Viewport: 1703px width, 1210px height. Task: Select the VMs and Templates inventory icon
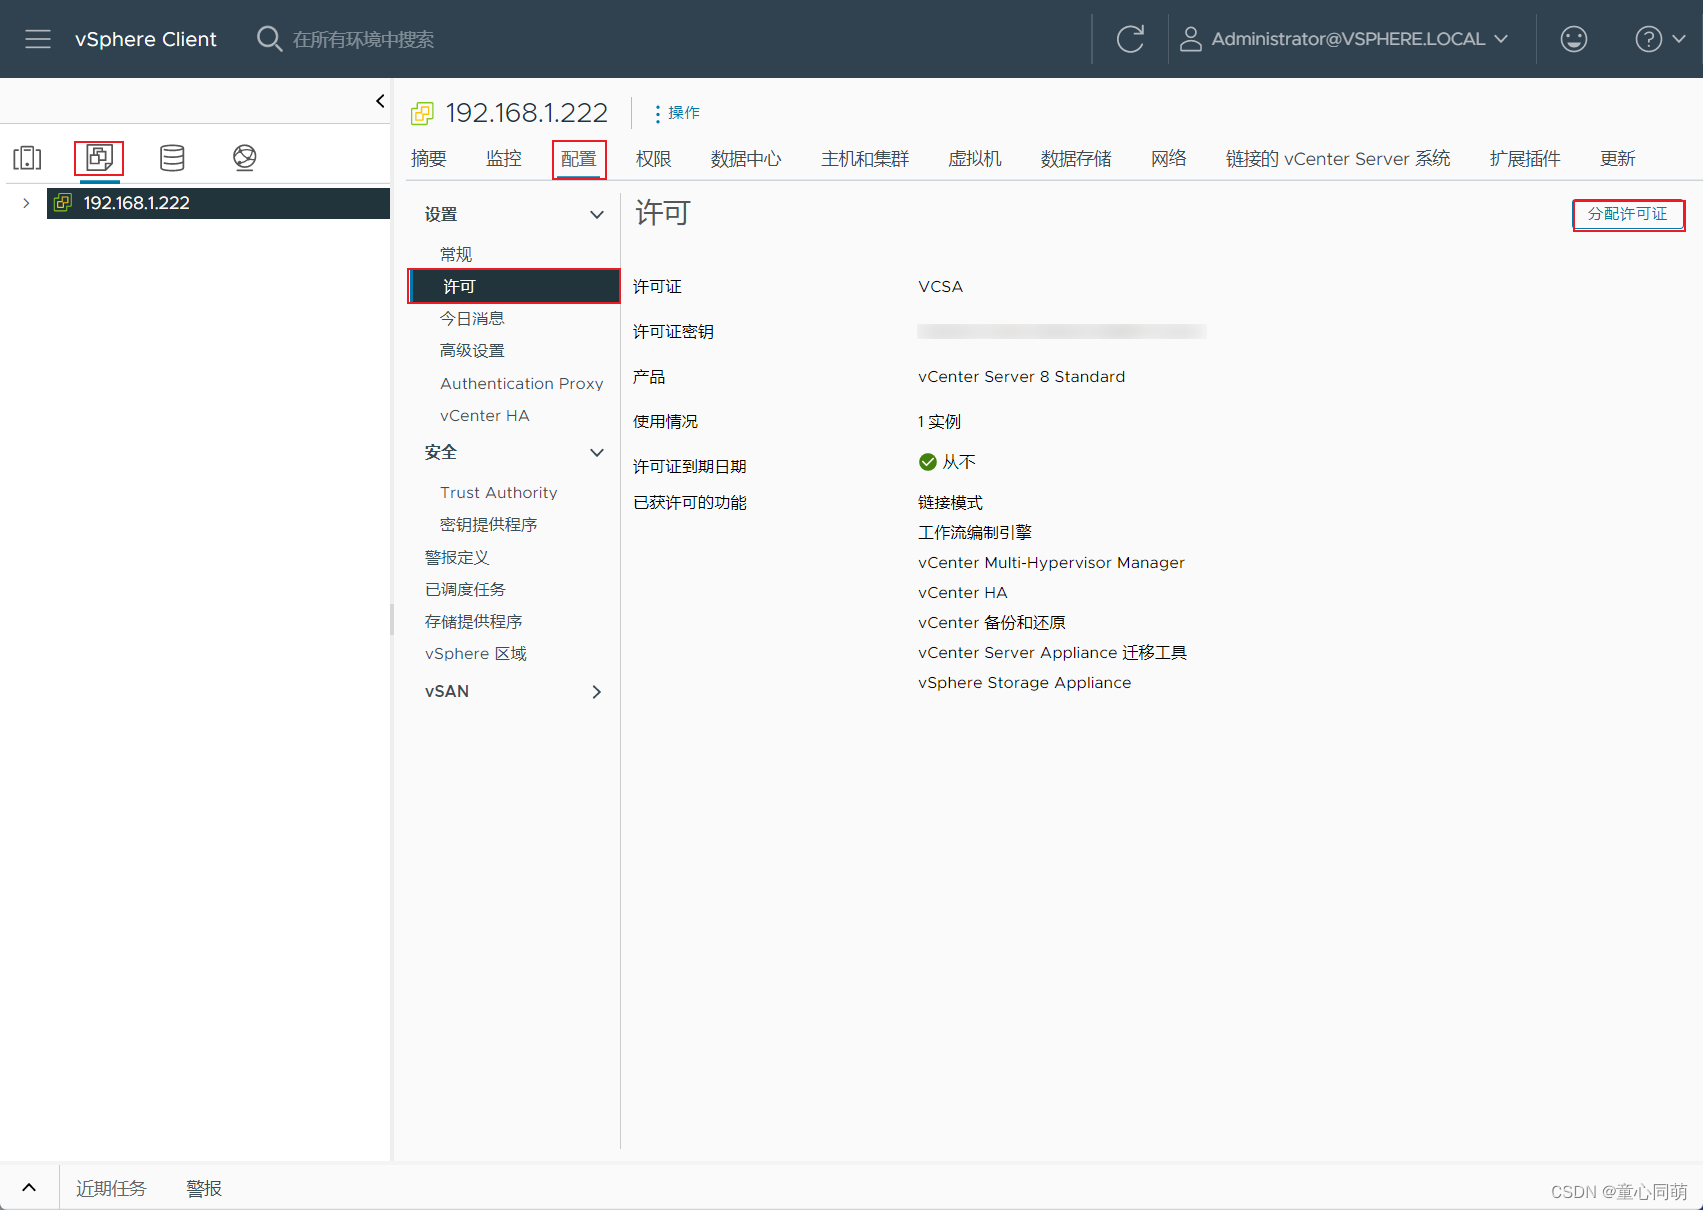(99, 157)
